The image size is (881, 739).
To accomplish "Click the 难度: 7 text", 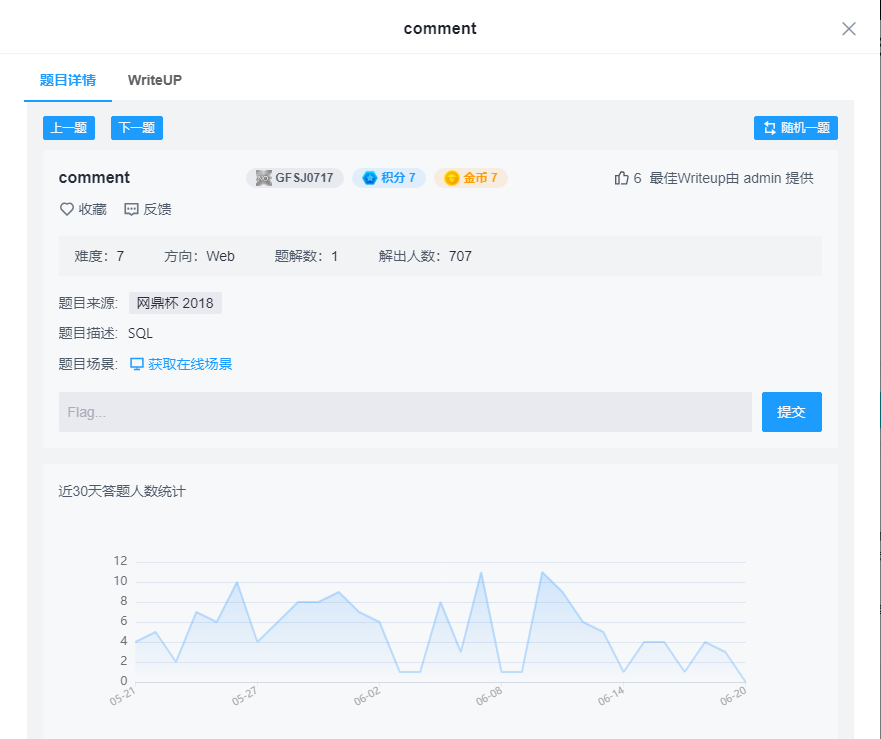I will click(99, 256).
